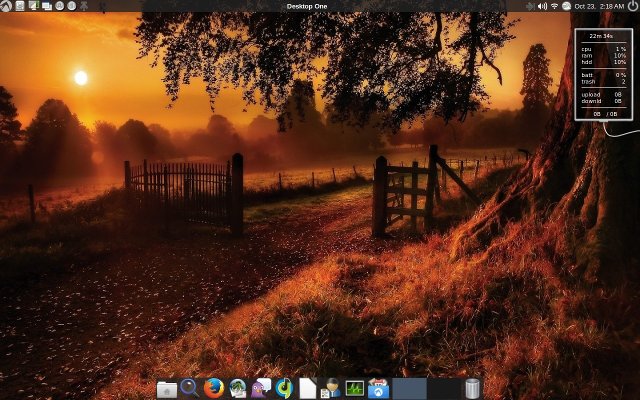Click the round white tray icon beside date

pyautogui.click(x=566, y=6)
